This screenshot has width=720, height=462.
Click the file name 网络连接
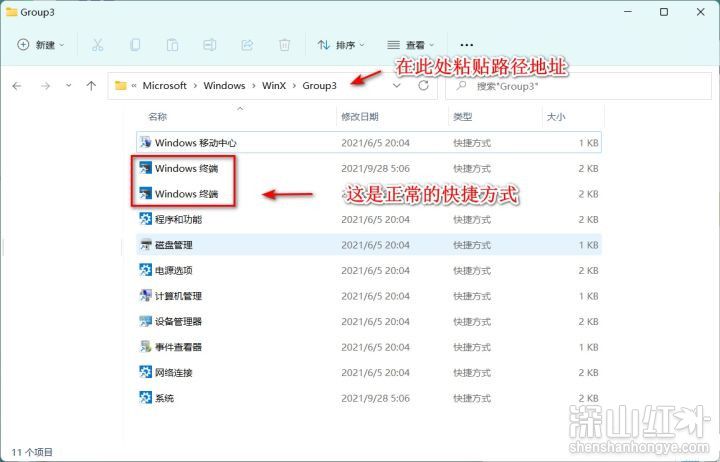[174, 372]
